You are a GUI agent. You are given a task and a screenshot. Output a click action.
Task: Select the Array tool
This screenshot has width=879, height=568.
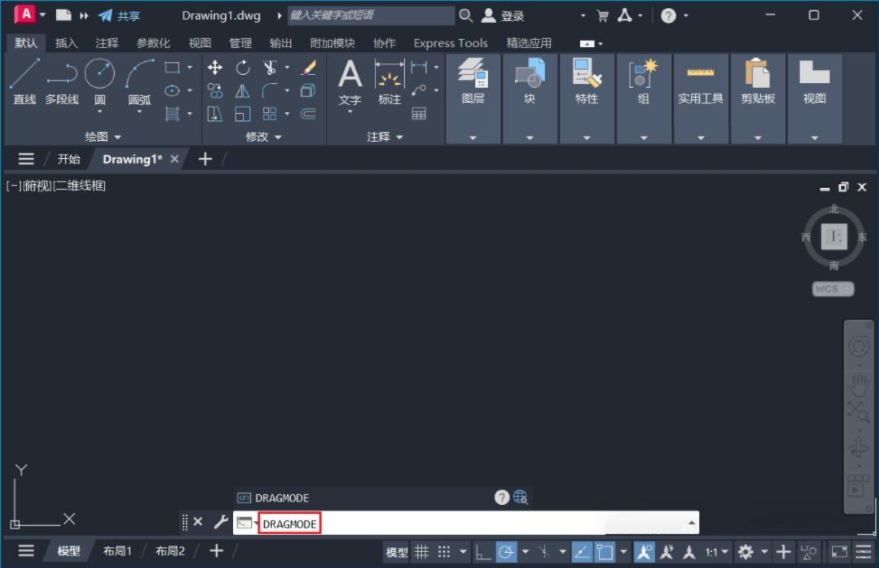click(x=270, y=114)
